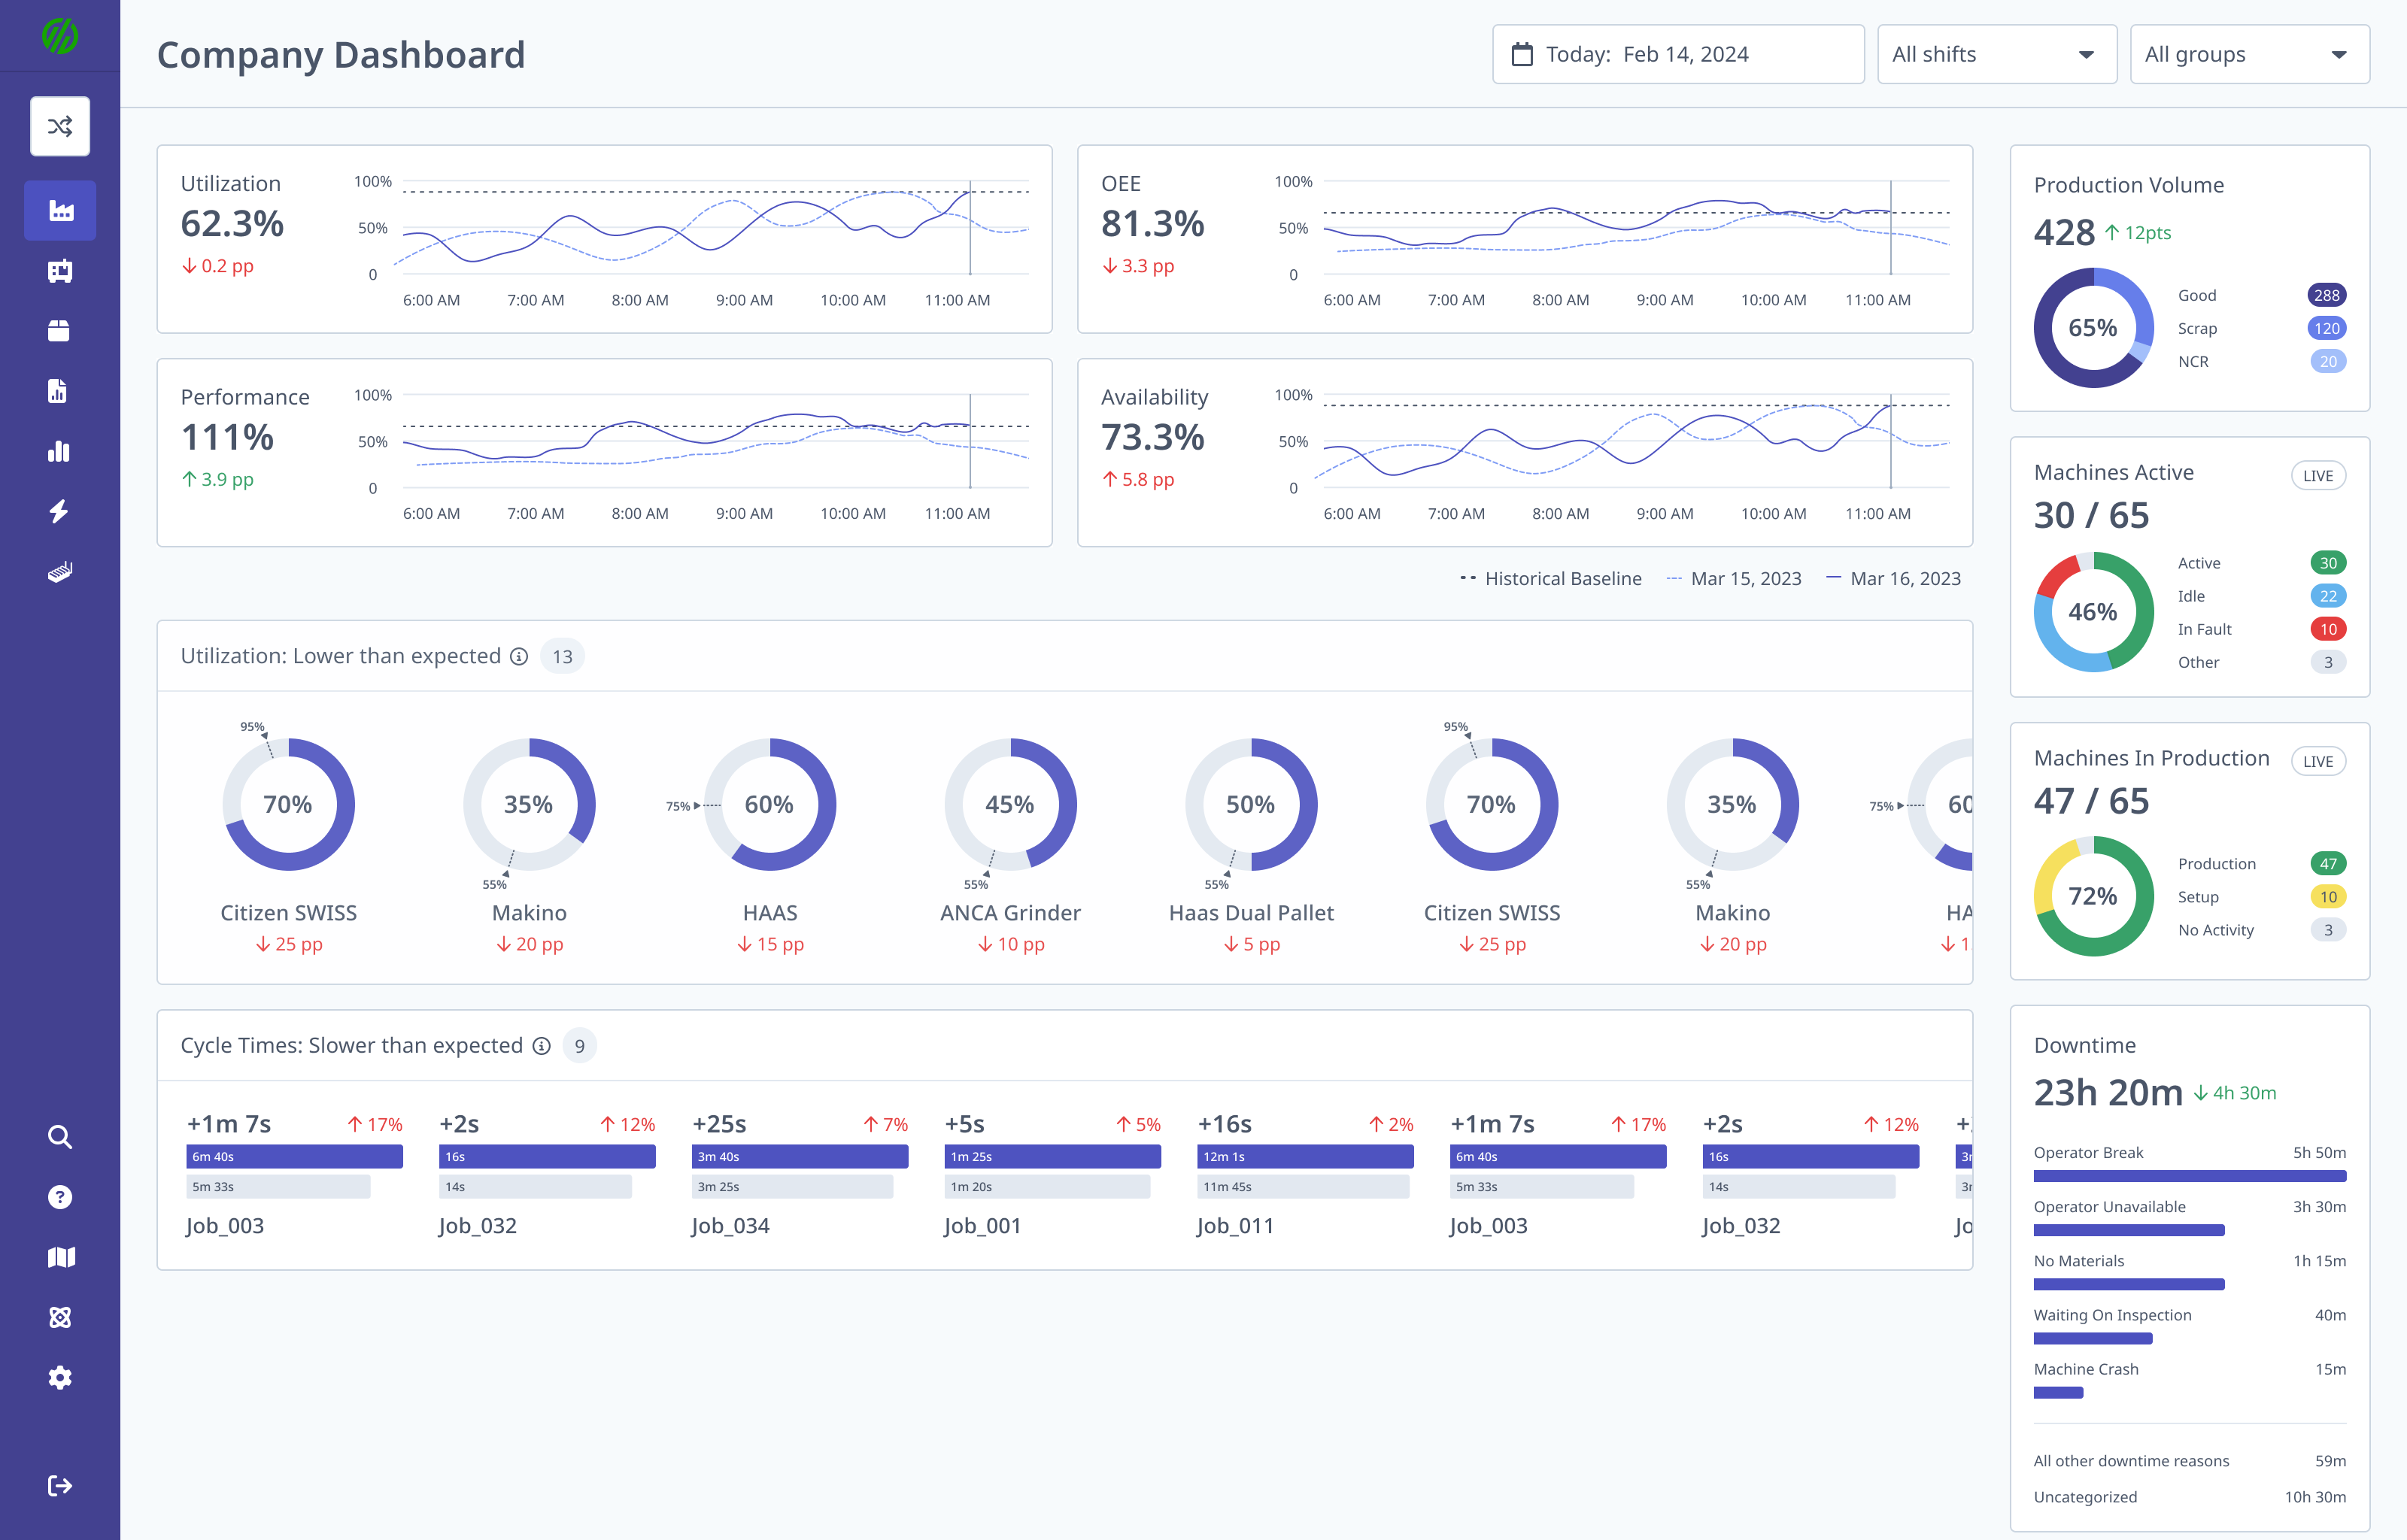Open the search icon in sidebar
This screenshot has width=2407, height=1540.
60,1137
